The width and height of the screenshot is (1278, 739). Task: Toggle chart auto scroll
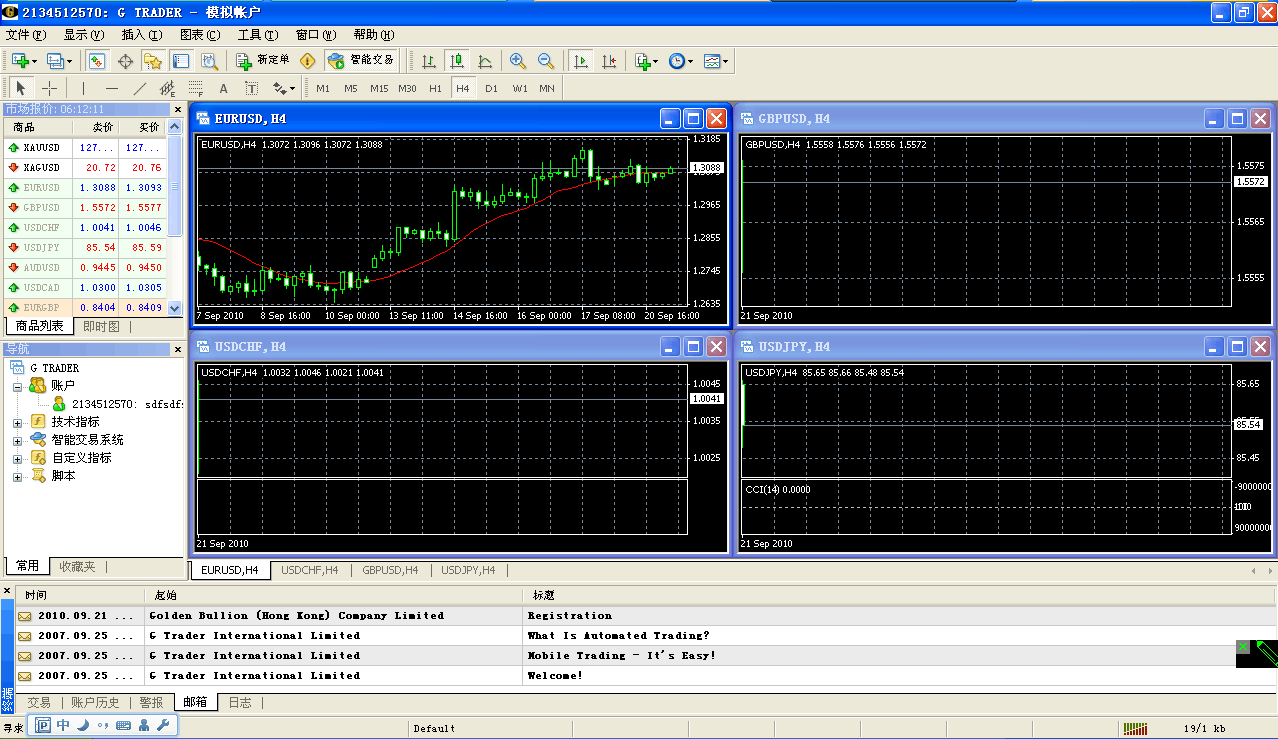point(581,61)
